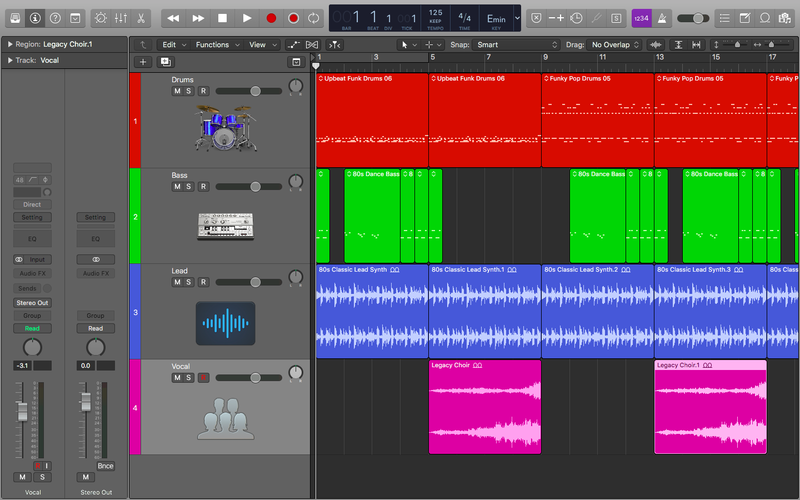Open the Mixer from the toolbar
The height and width of the screenshot is (500, 800).
coord(121,18)
